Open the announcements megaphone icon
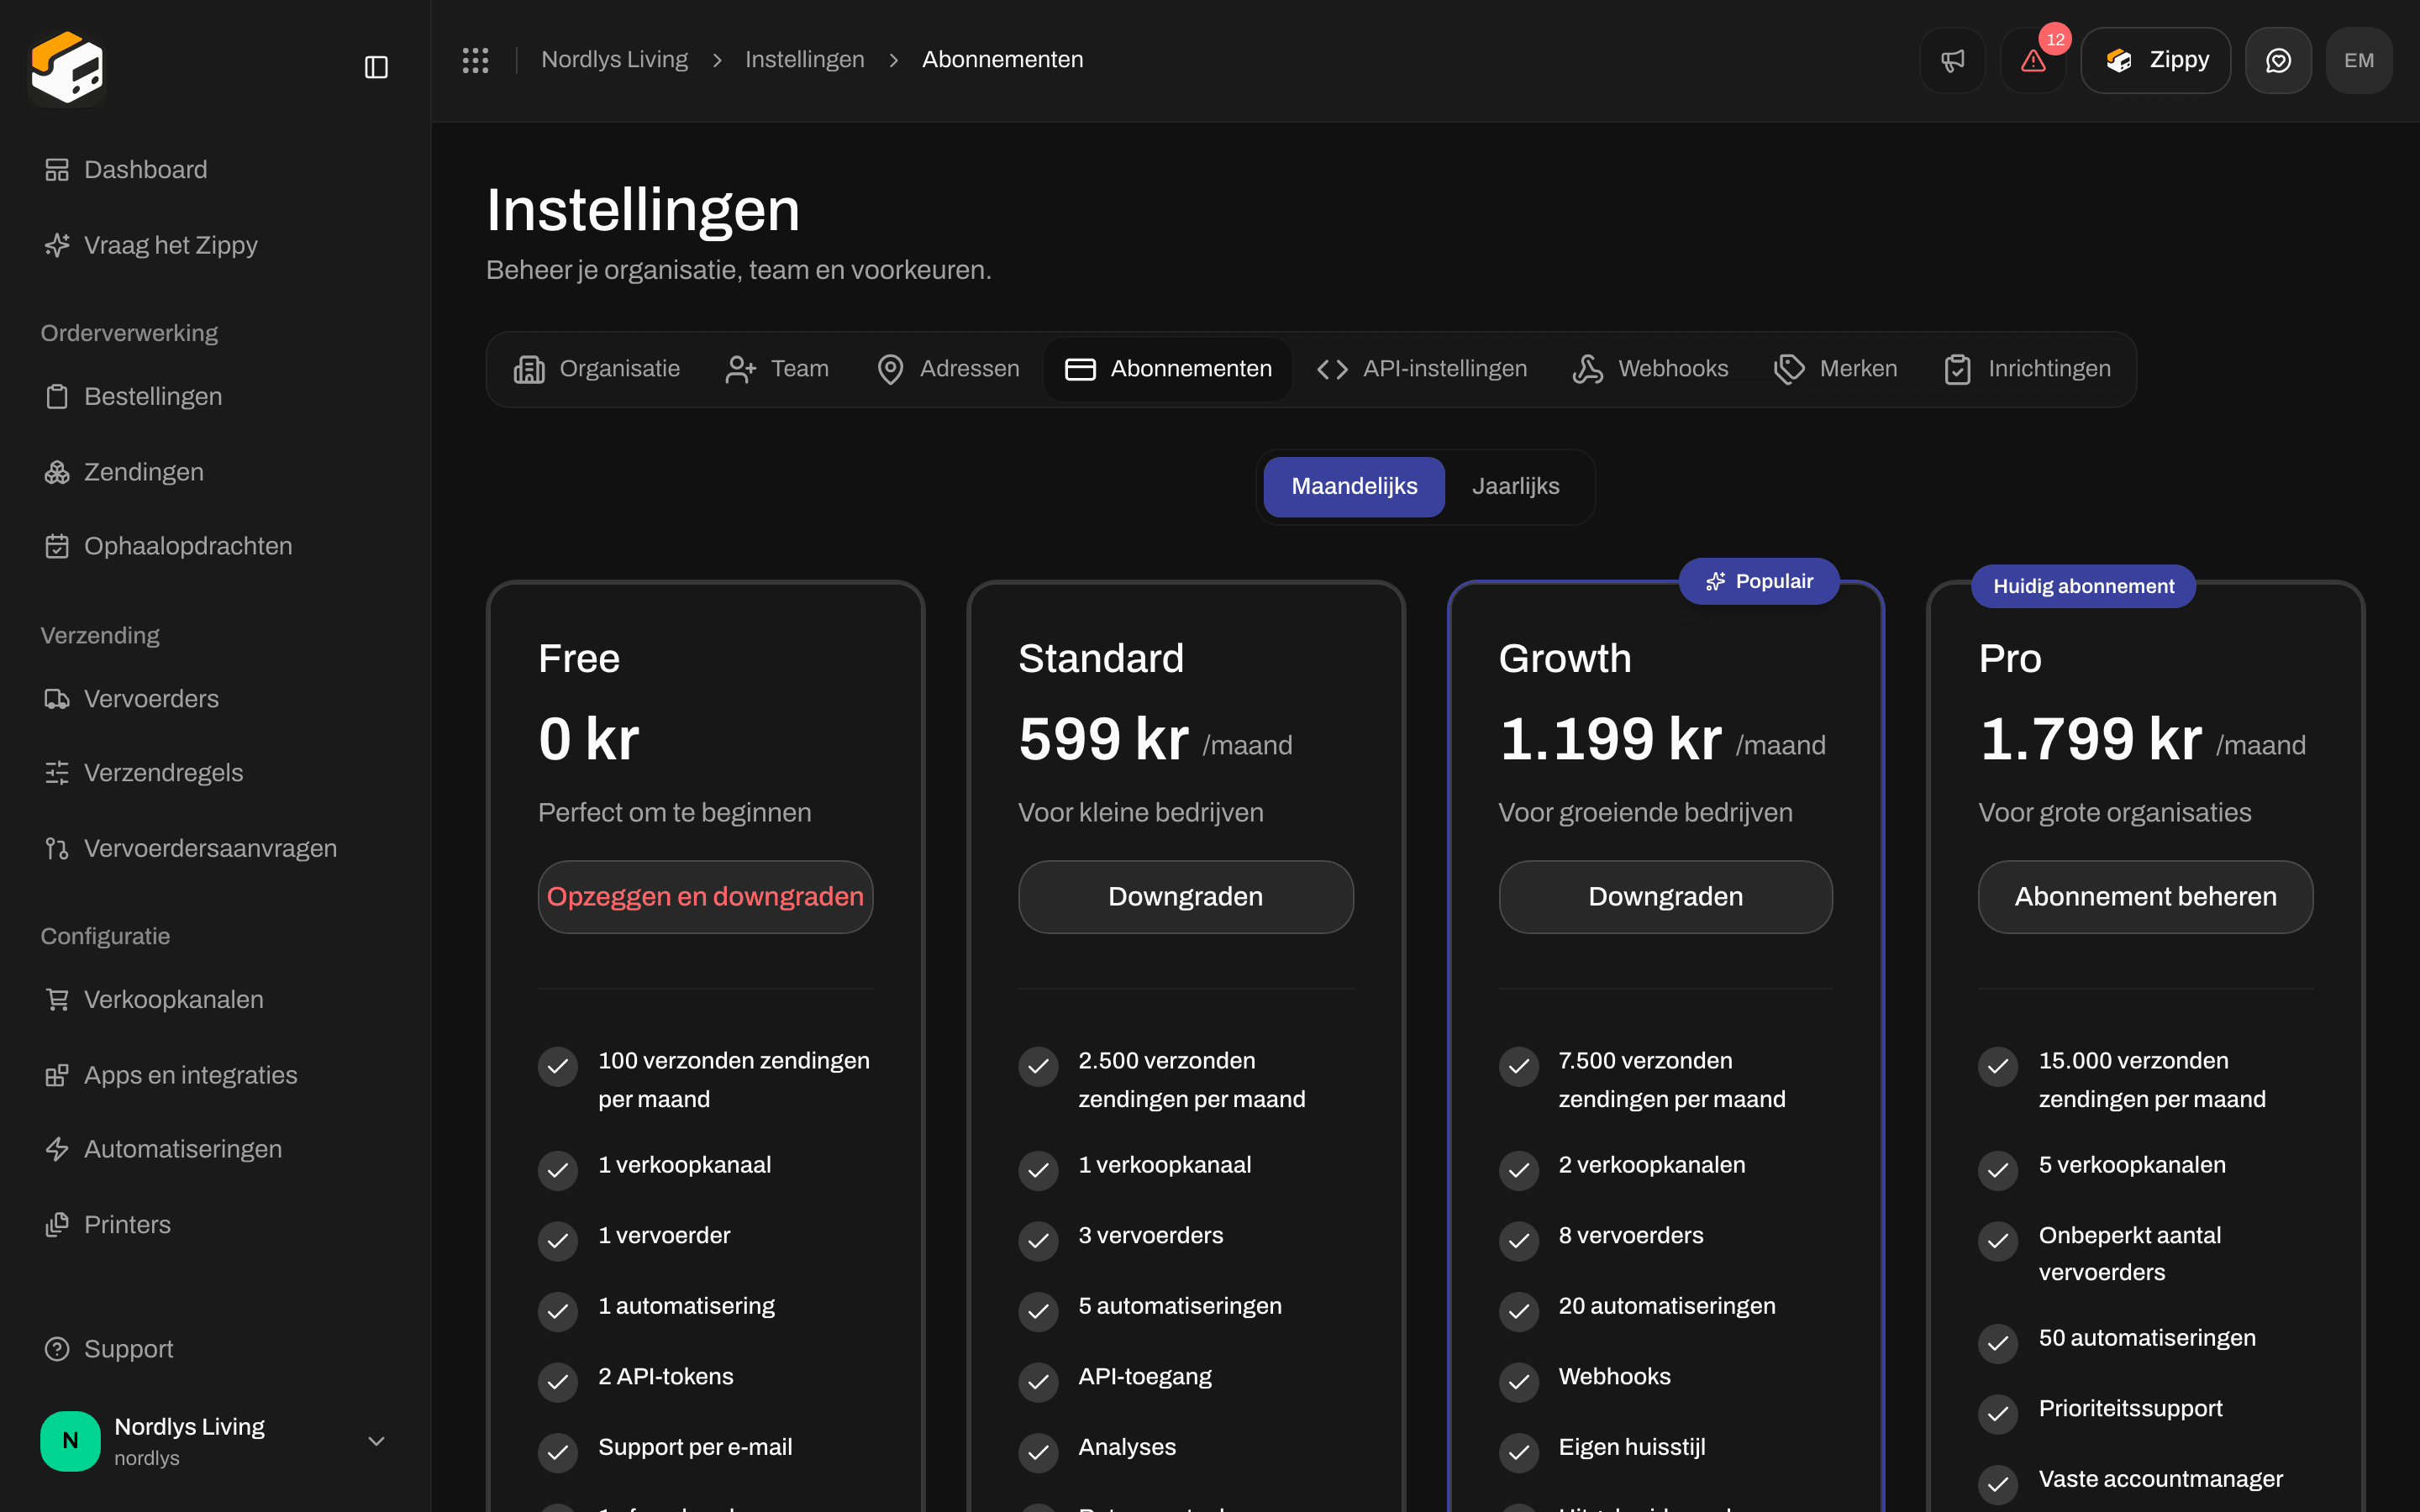Image resolution: width=2420 pixels, height=1512 pixels. click(x=1952, y=60)
